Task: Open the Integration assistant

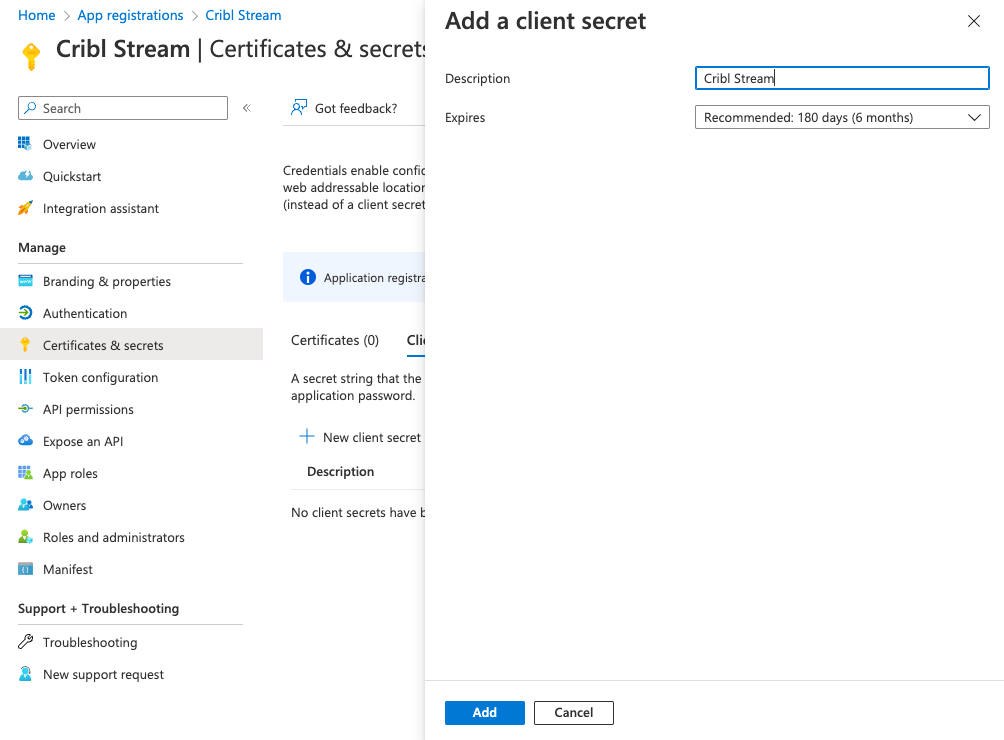Action: (x=100, y=208)
